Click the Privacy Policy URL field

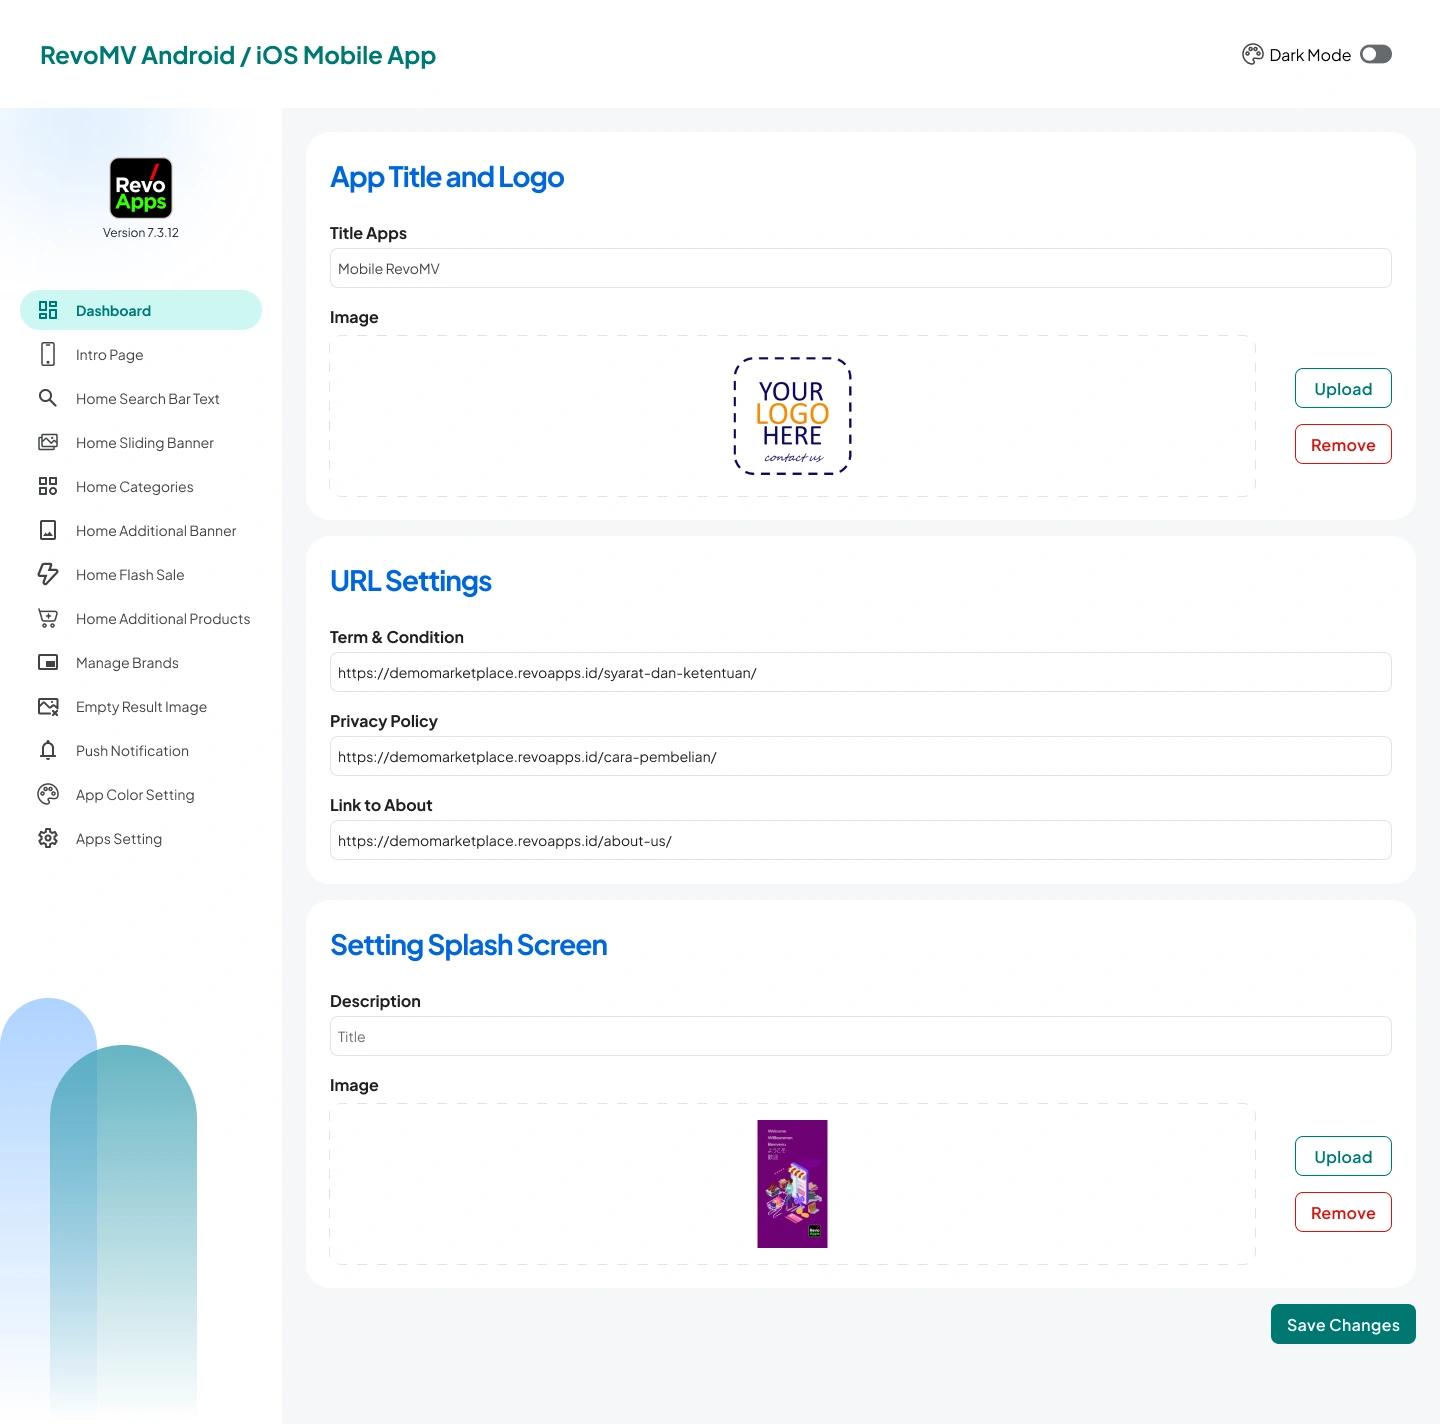click(861, 756)
